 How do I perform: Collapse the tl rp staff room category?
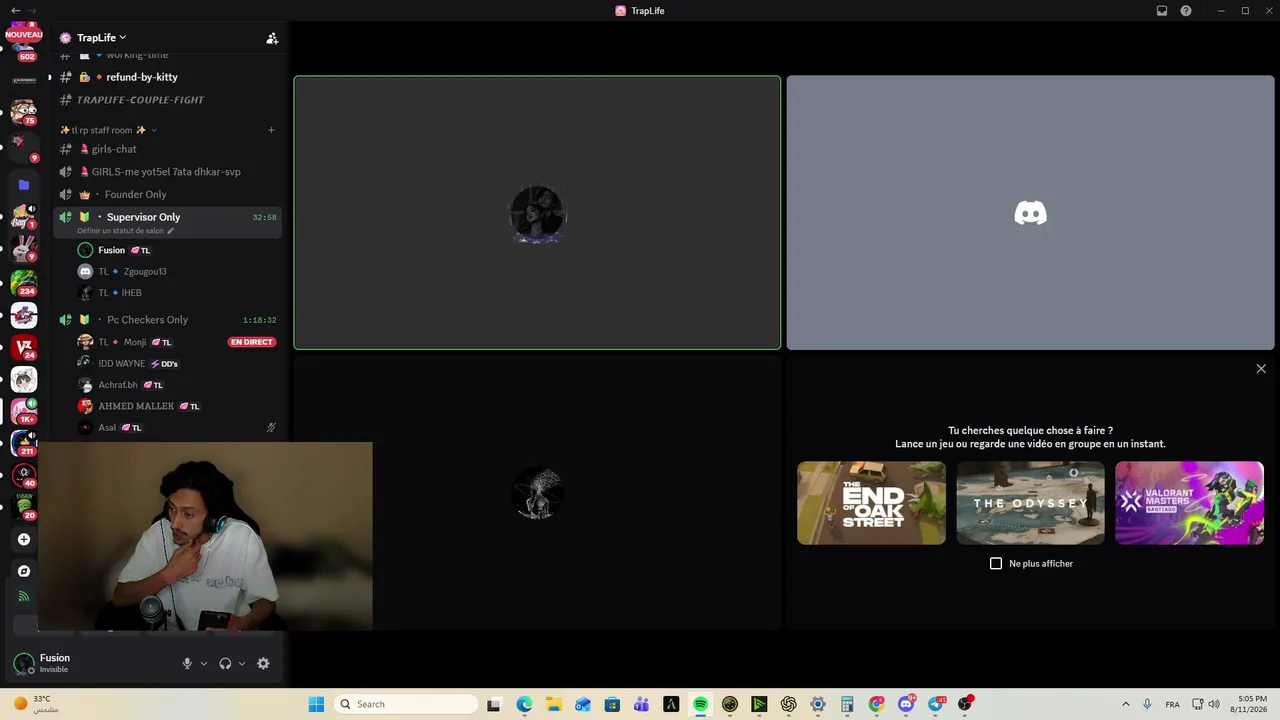click(108, 130)
